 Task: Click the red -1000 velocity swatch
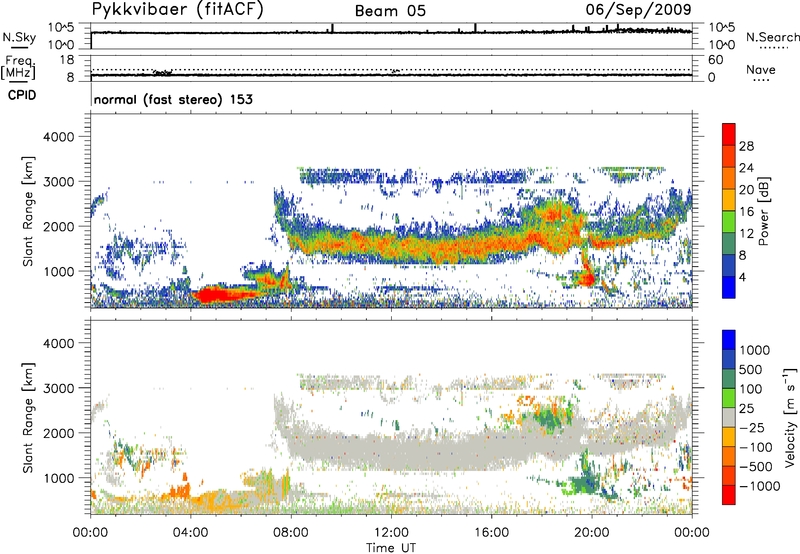(x=729, y=495)
